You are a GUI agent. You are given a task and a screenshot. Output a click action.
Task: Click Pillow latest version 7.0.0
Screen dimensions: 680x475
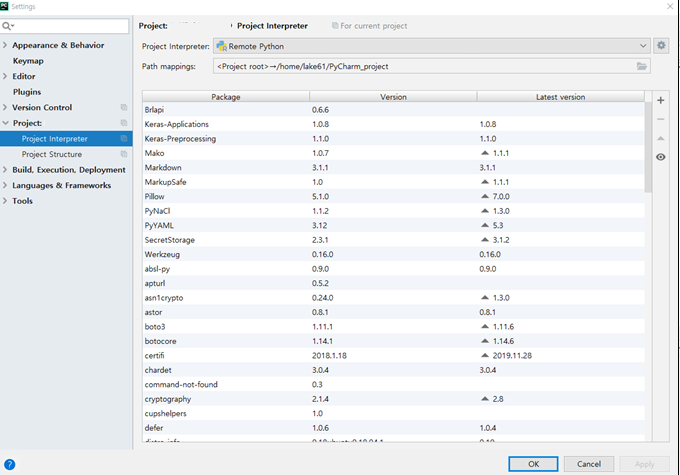[x=501, y=197]
